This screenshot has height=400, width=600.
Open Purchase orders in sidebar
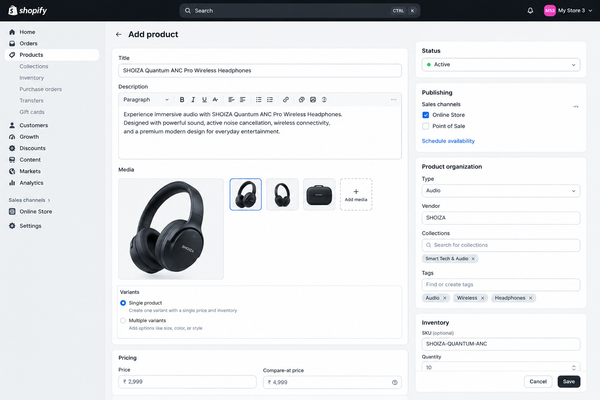pyautogui.click(x=41, y=89)
